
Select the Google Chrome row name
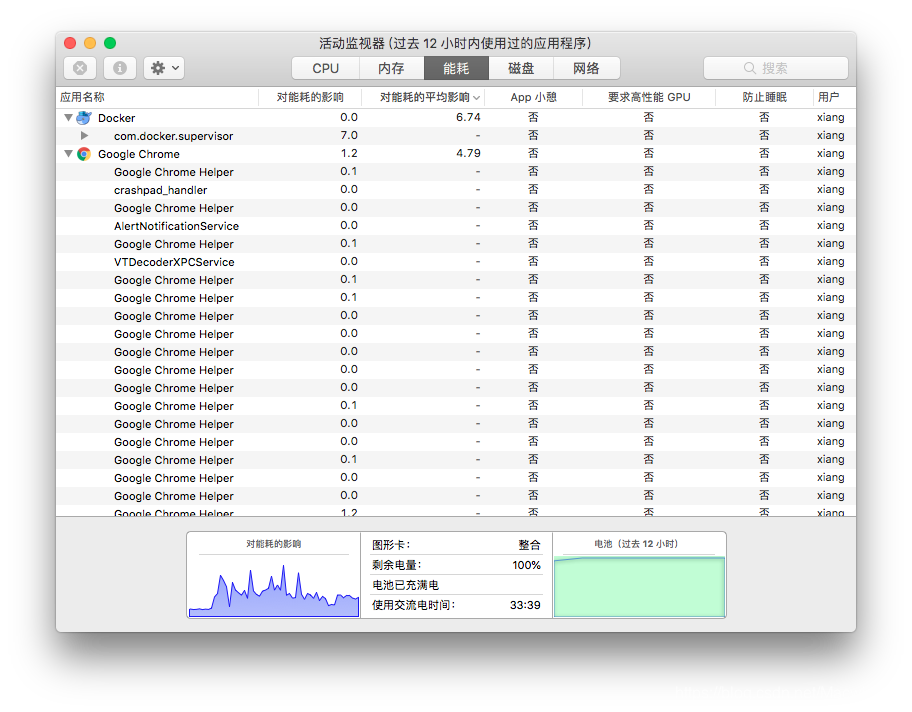click(138, 154)
